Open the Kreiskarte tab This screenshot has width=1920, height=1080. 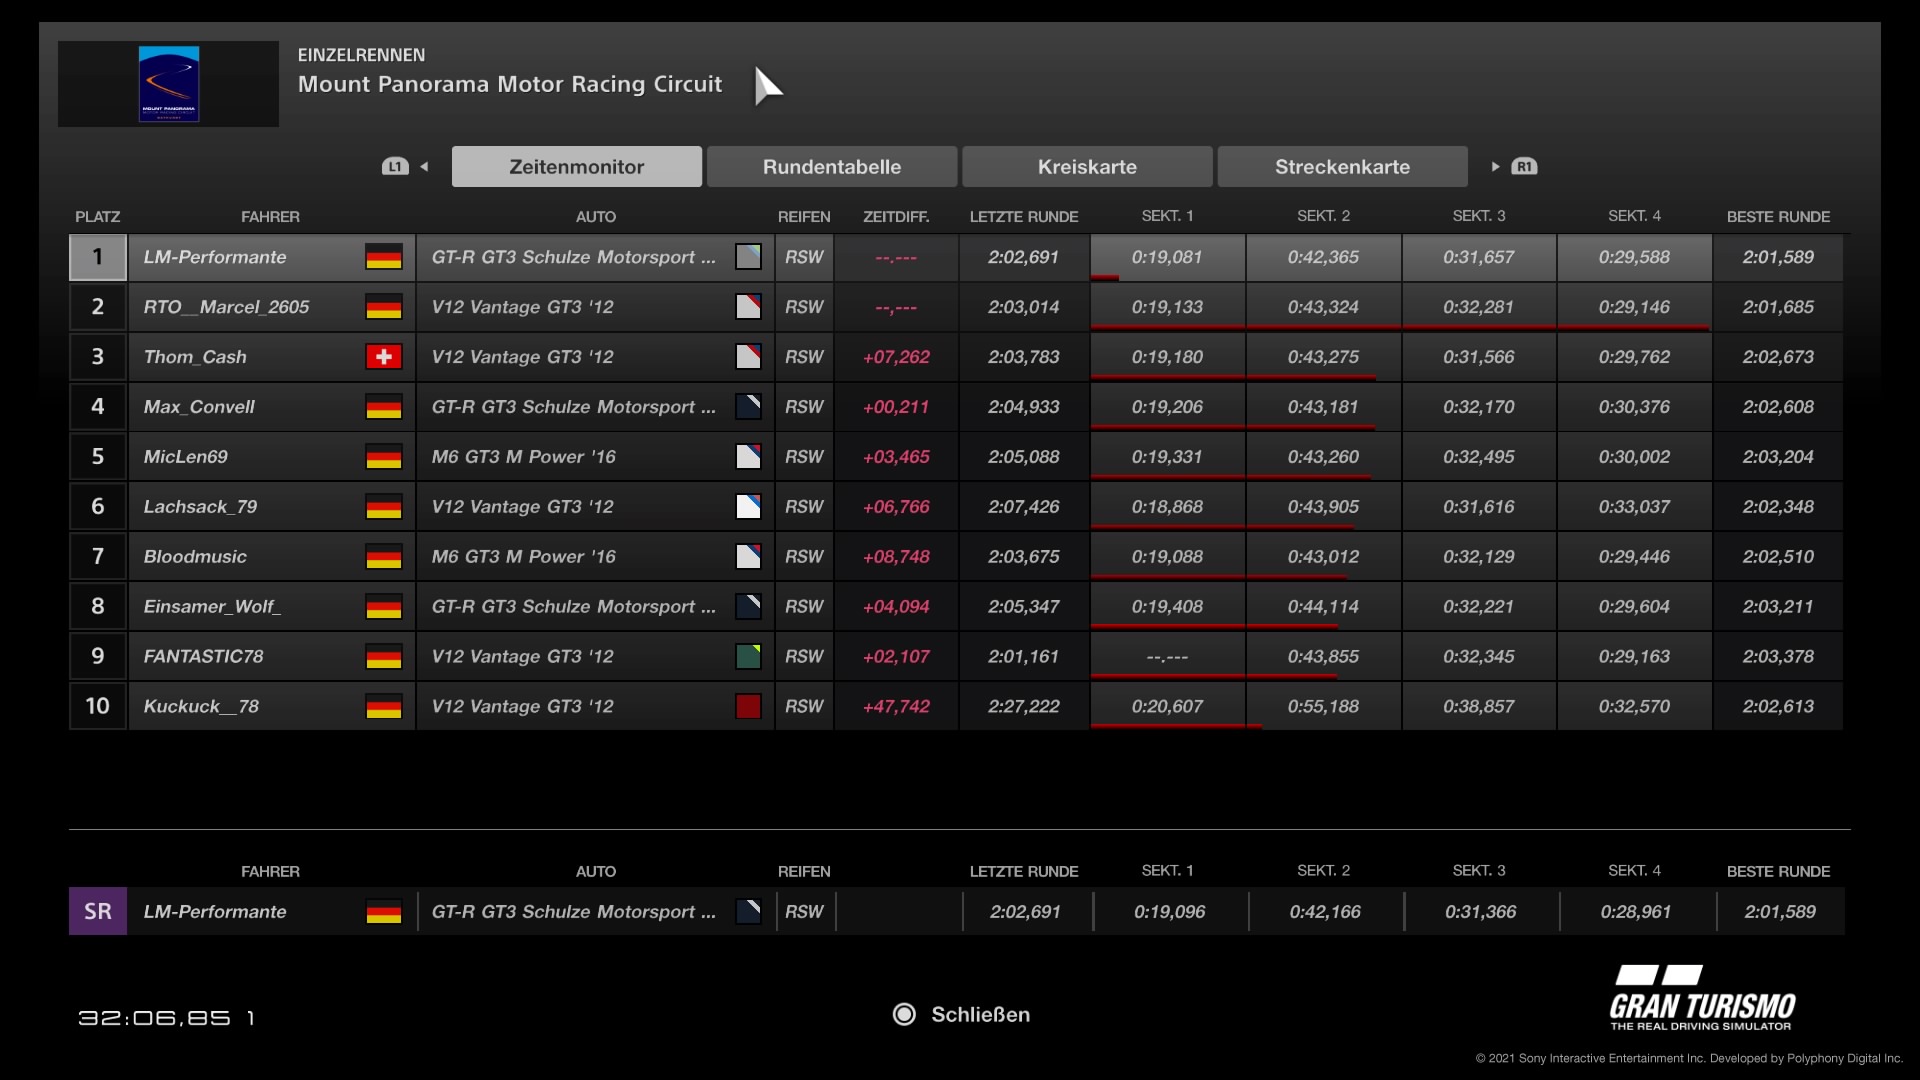pos(1087,167)
